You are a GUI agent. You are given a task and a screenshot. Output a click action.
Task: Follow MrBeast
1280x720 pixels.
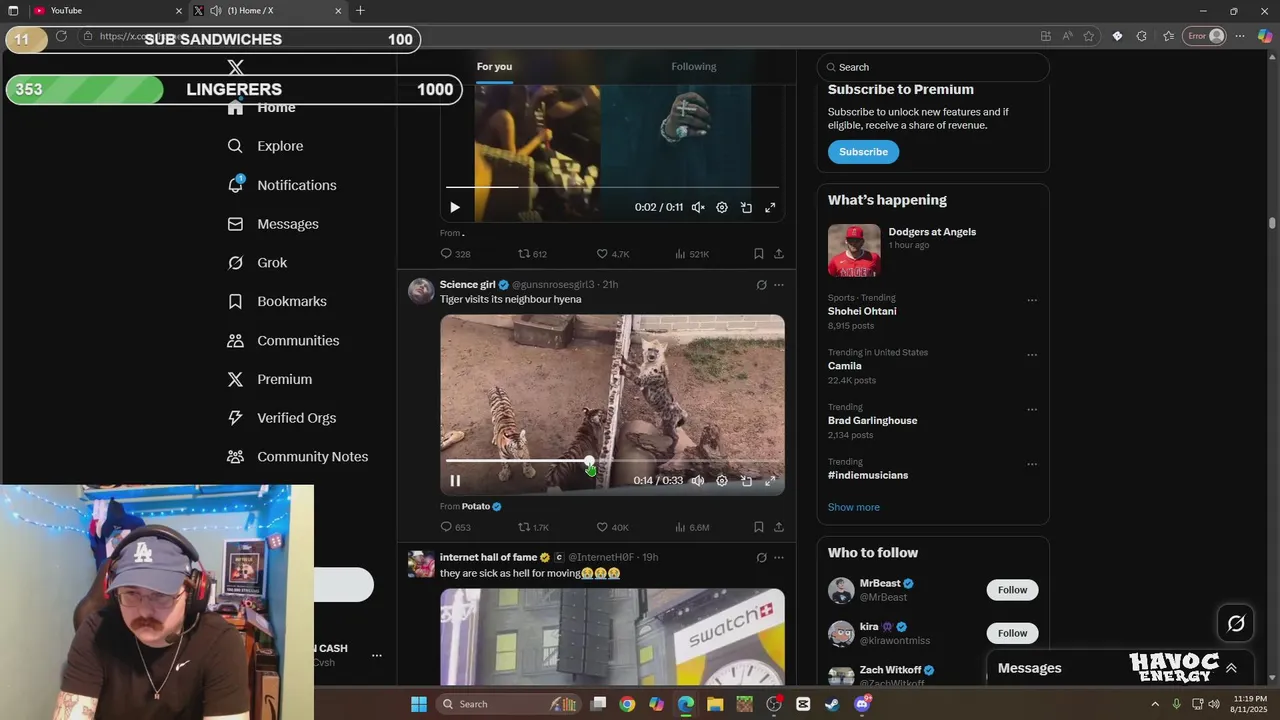coord(1012,590)
